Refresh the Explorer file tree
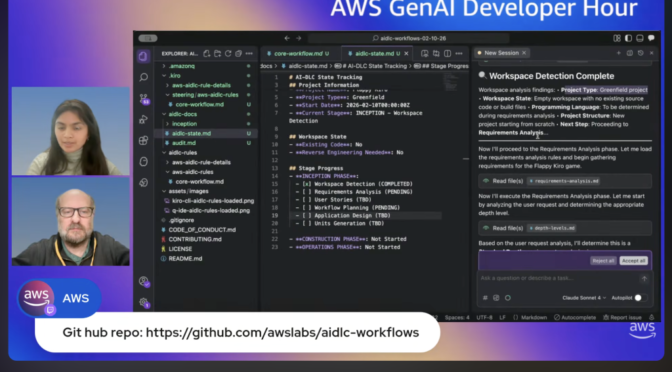Viewport: 672px width, 372px height. point(228,54)
